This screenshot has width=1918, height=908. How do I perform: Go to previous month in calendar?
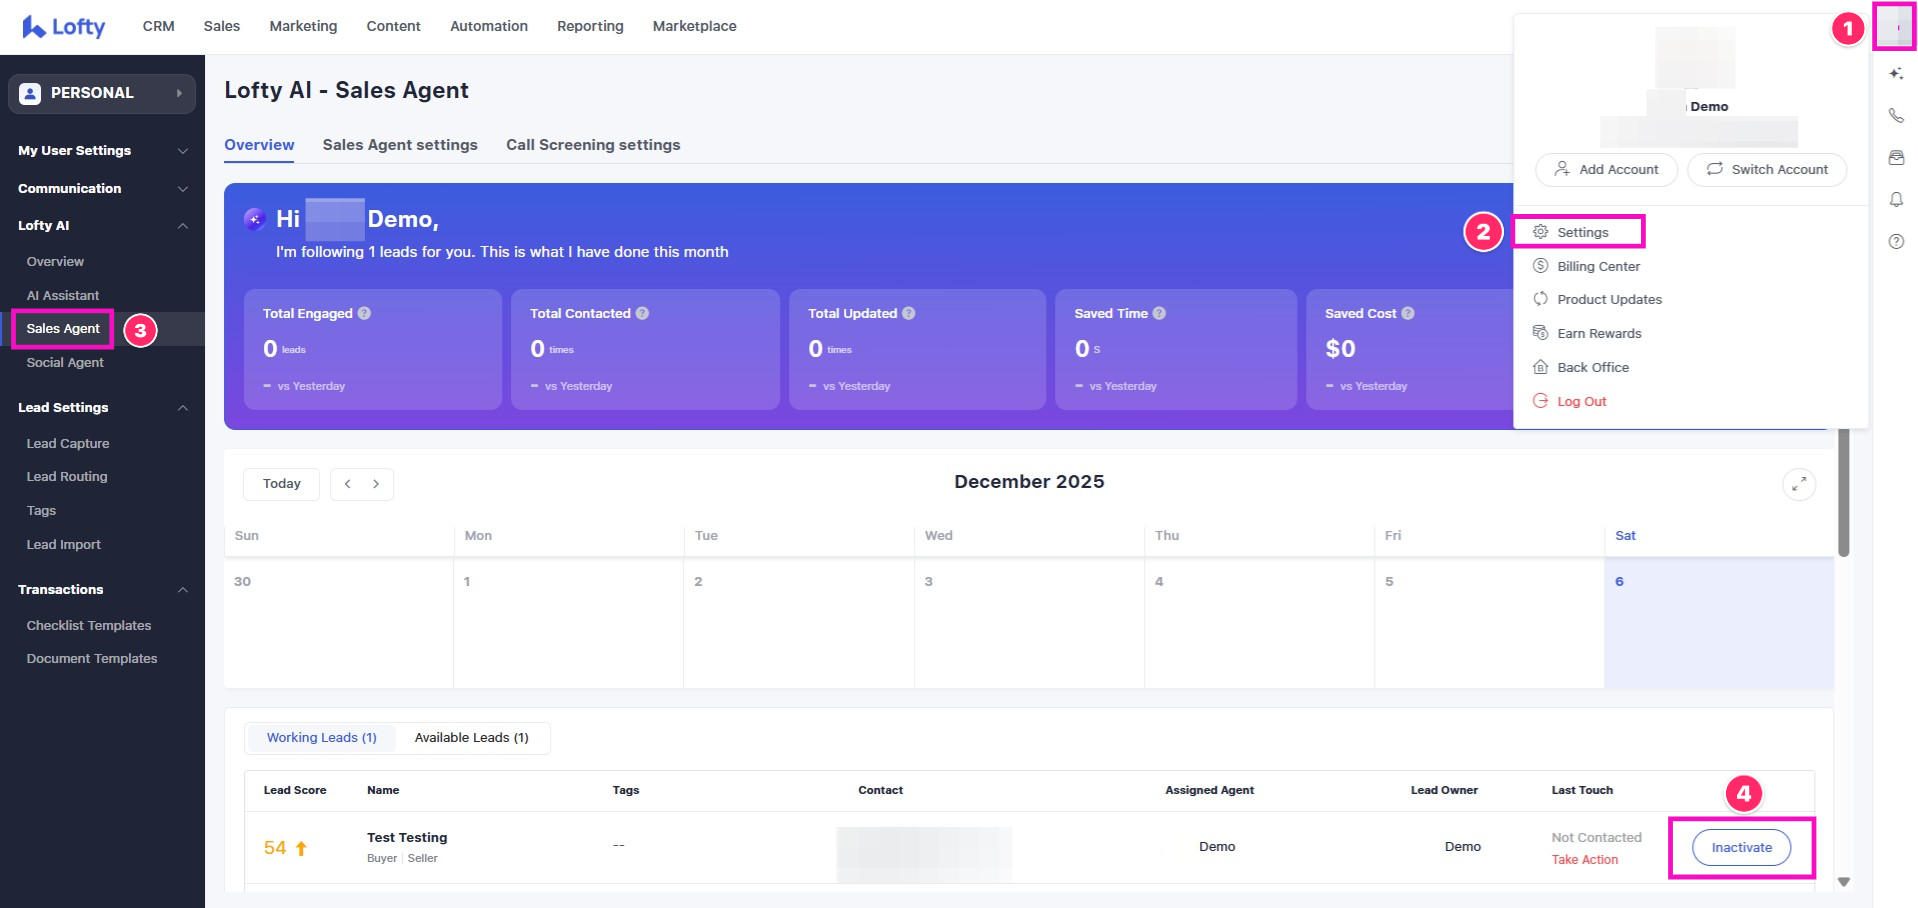[347, 484]
